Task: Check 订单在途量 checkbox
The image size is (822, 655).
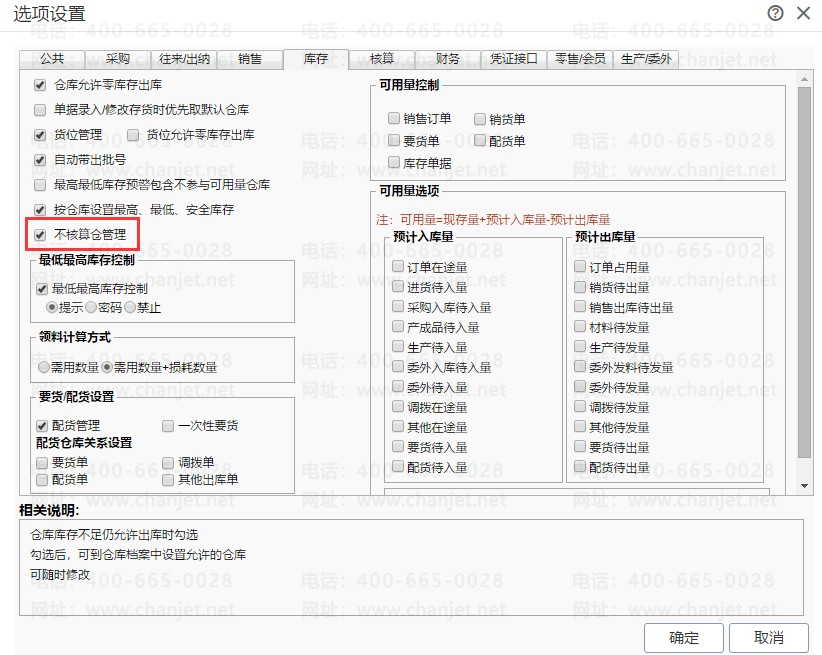Action: (x=398, y=267)
